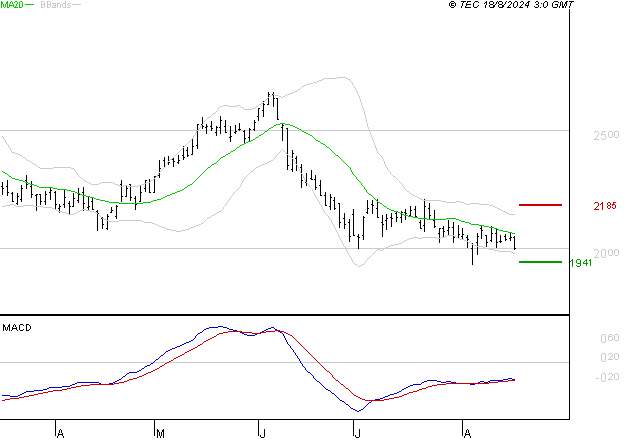Click the 060 MACD axis label
This screenshot has width=627, height=440.
click(x=610, y=338)
